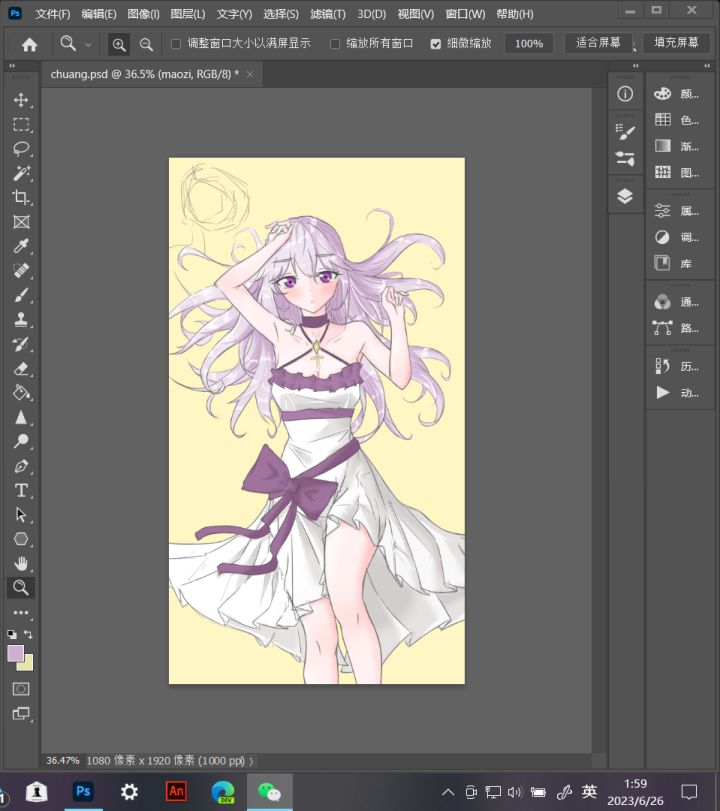Screen dimensions: 720x811
Task: Expand the status bar info arrow
Action: point(251,761)
